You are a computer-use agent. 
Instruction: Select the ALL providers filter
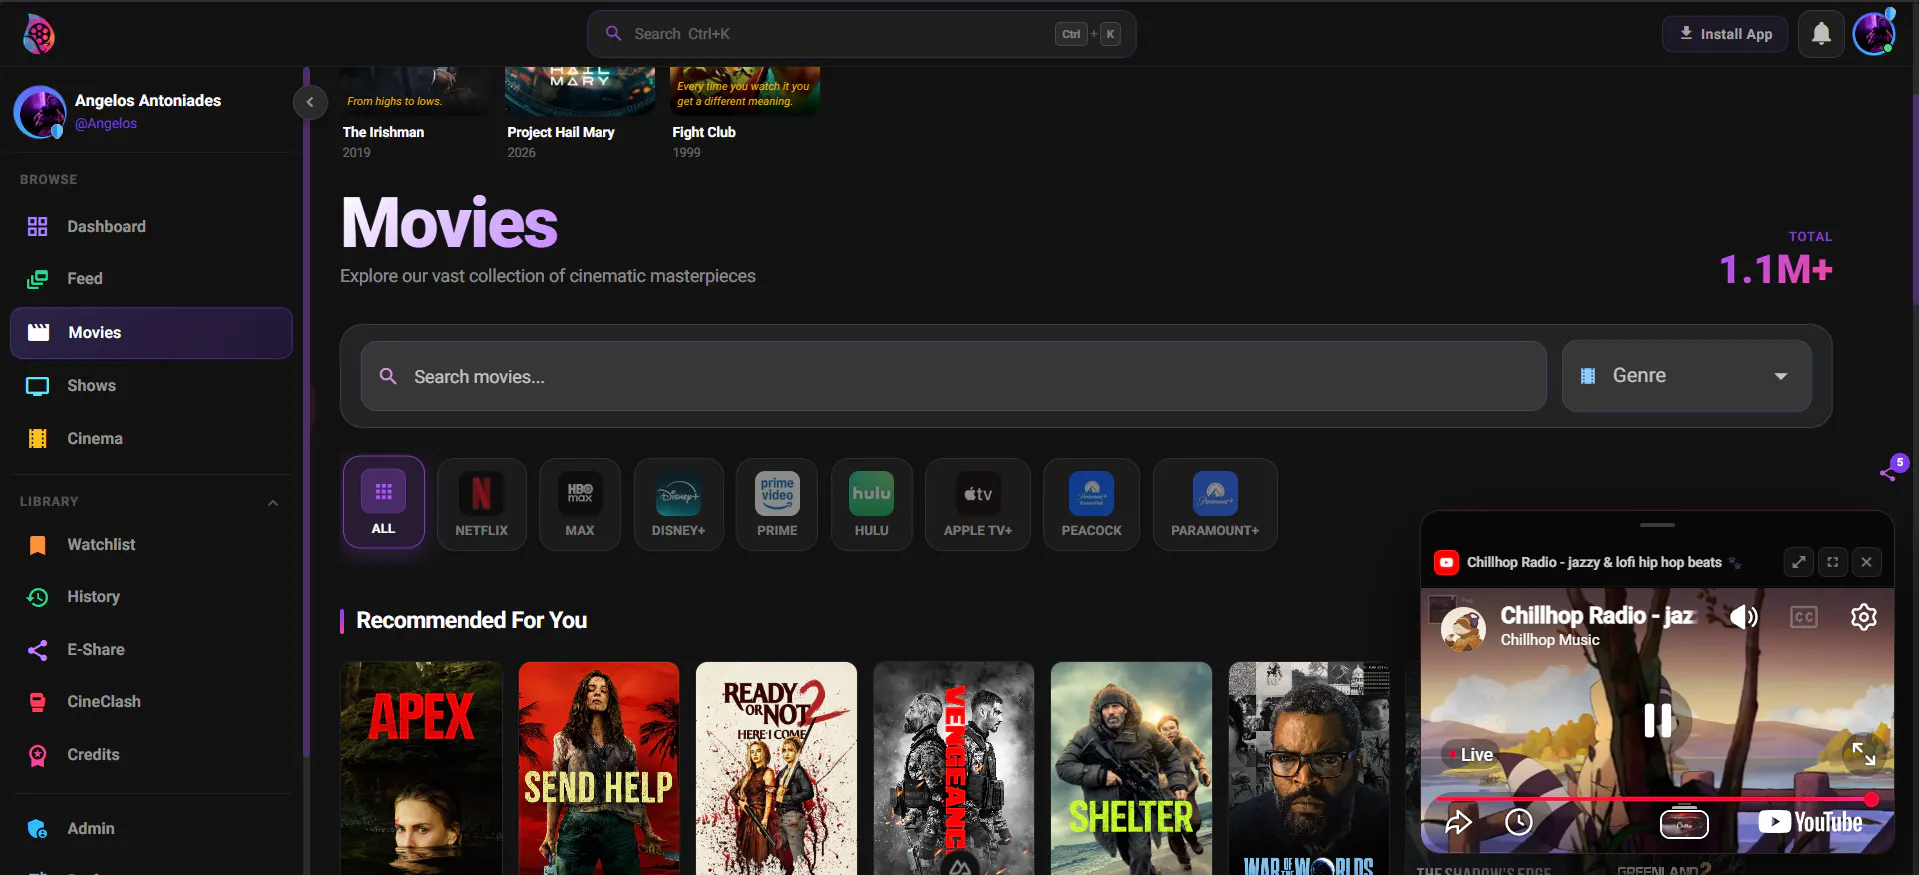(x=384, y=503)
